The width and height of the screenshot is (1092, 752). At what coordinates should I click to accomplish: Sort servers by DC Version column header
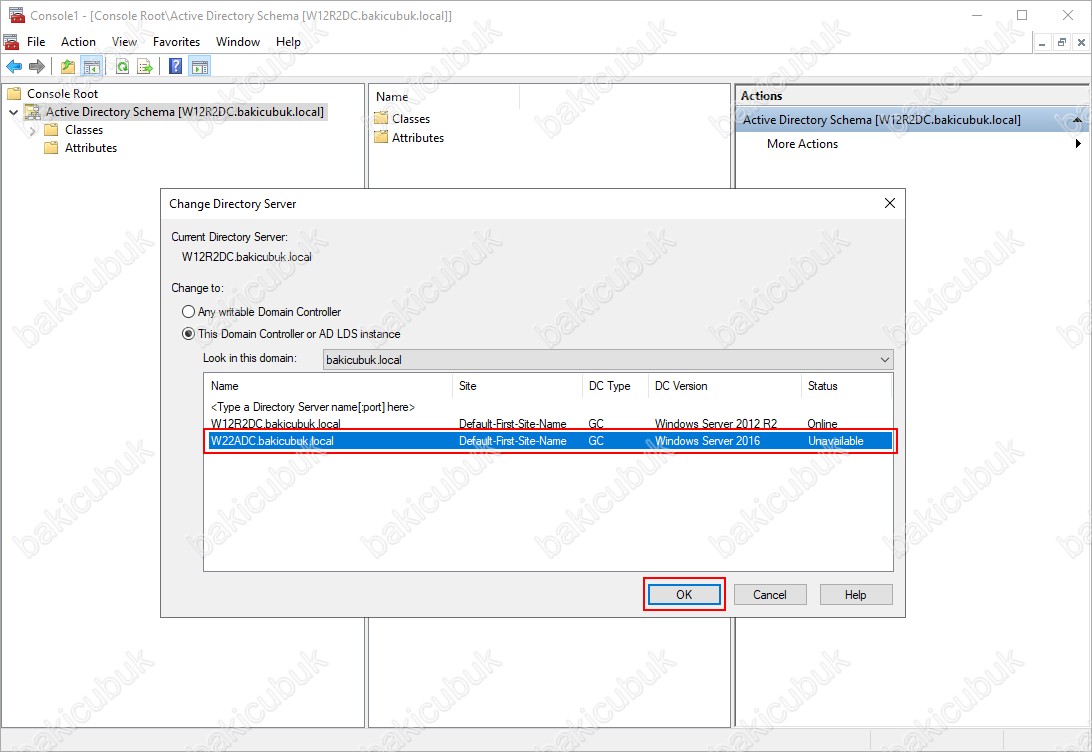tap(724, 386)
